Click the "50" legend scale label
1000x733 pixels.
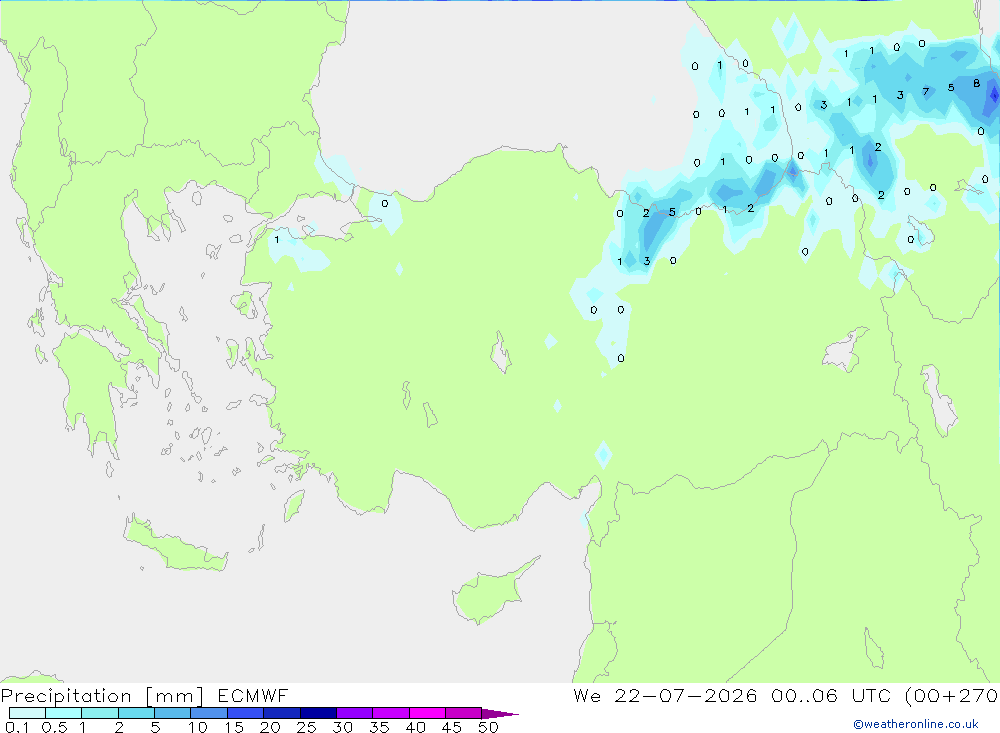[x=488, y=727]
